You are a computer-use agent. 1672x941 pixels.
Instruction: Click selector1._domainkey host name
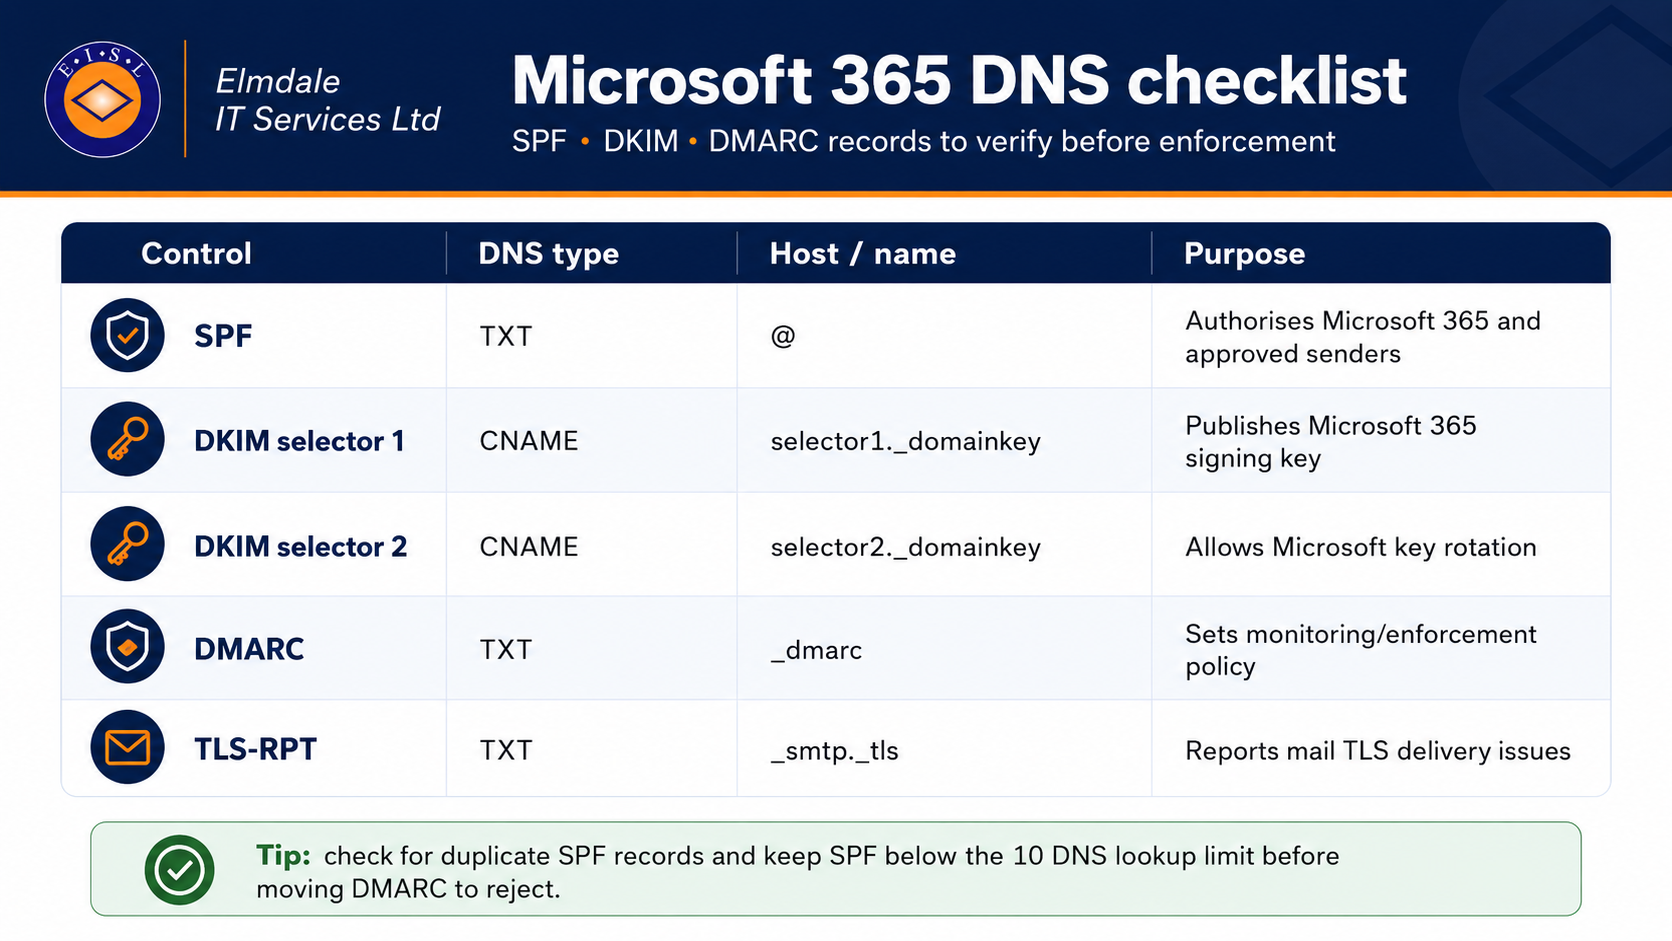(x=906, y=442)
